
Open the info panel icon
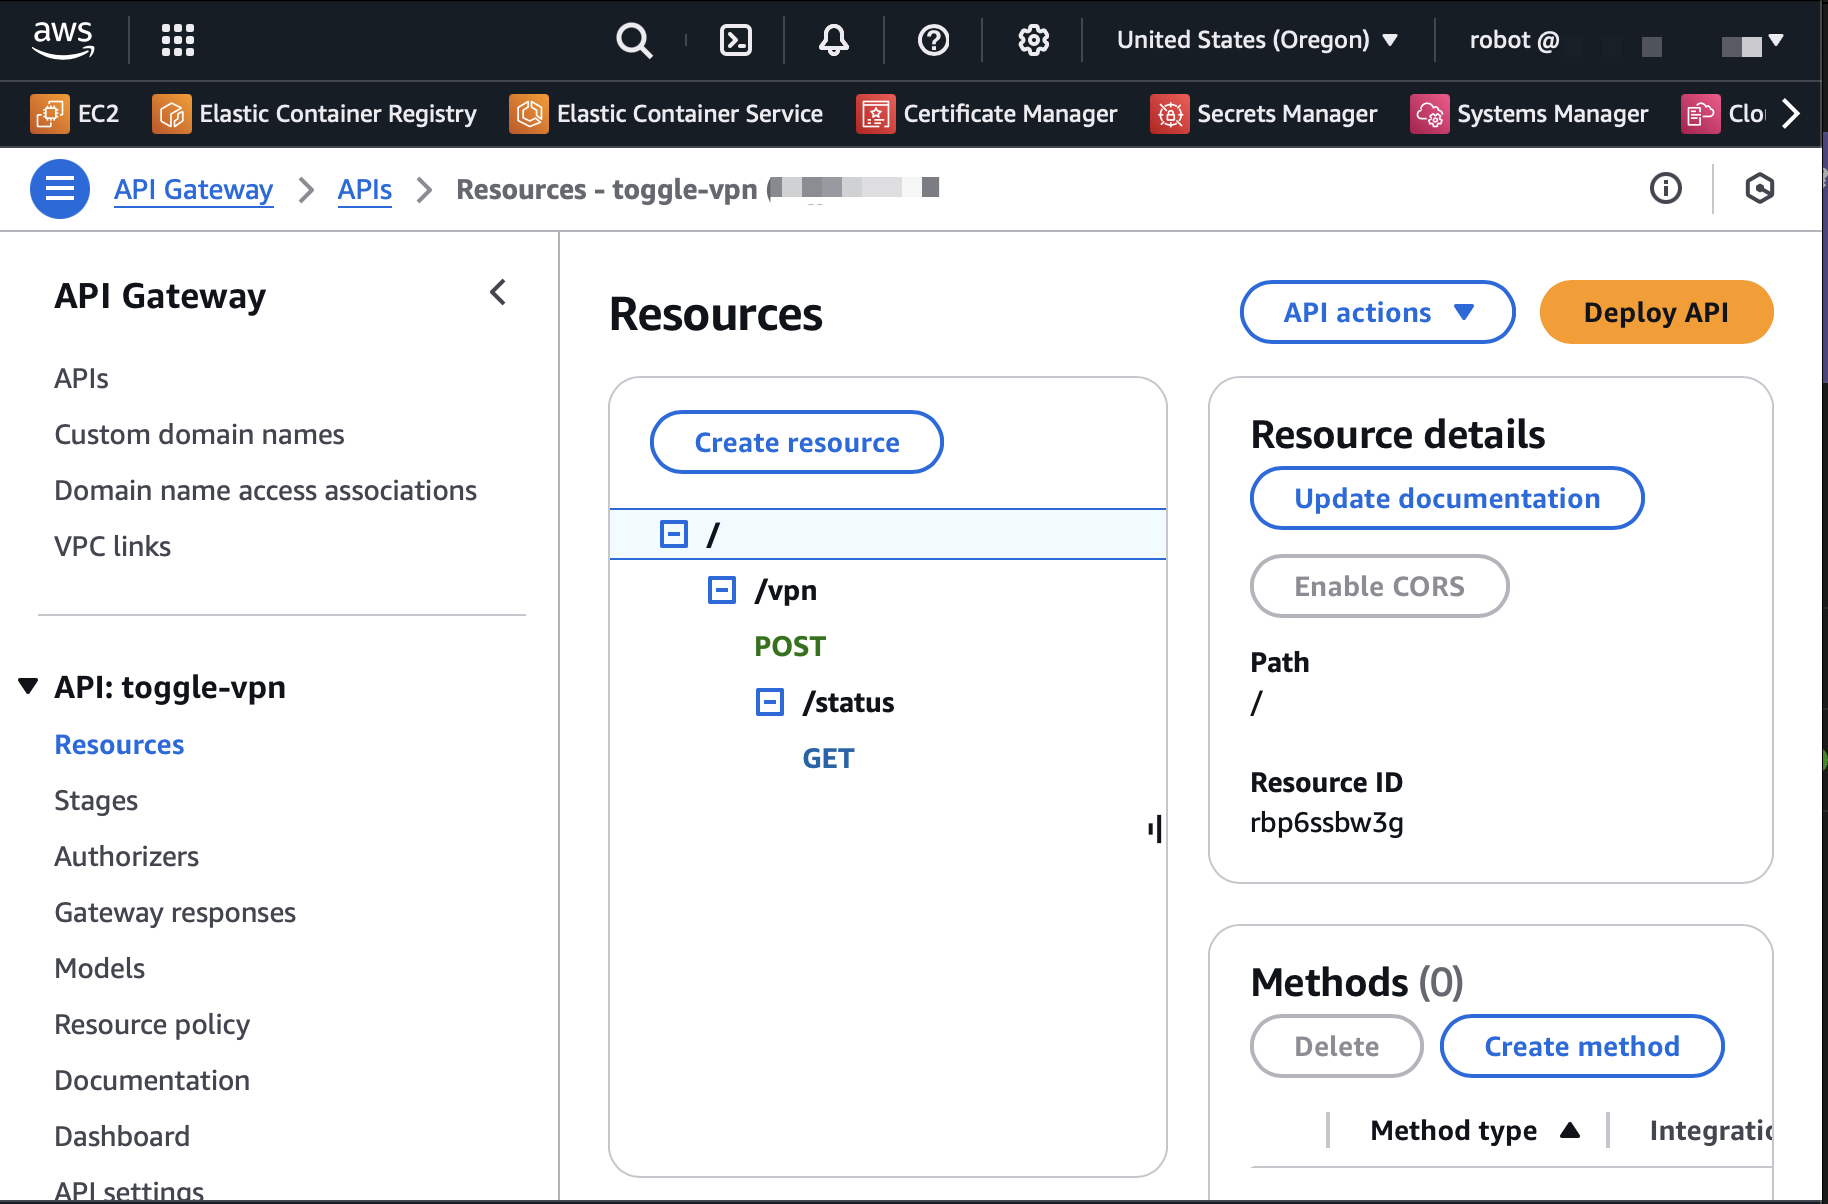(1666, 188)
